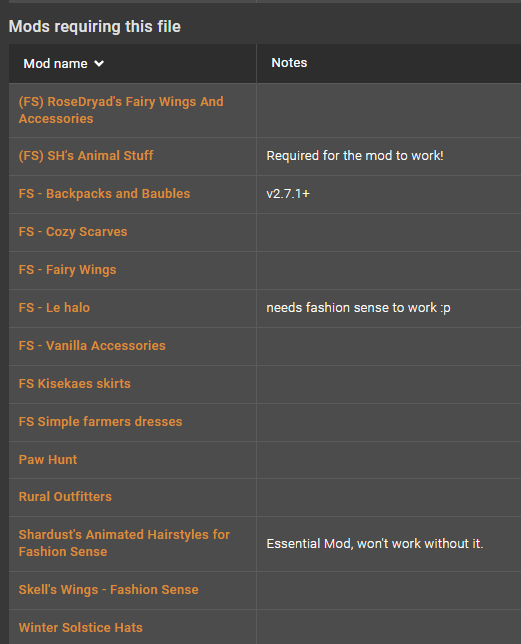View the FS Kisekaes skirts mod

point(75,384)
